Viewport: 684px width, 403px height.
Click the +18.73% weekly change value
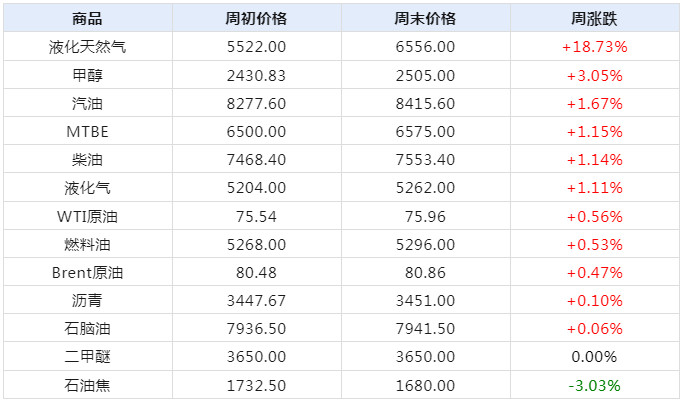[x=594, y=47]
